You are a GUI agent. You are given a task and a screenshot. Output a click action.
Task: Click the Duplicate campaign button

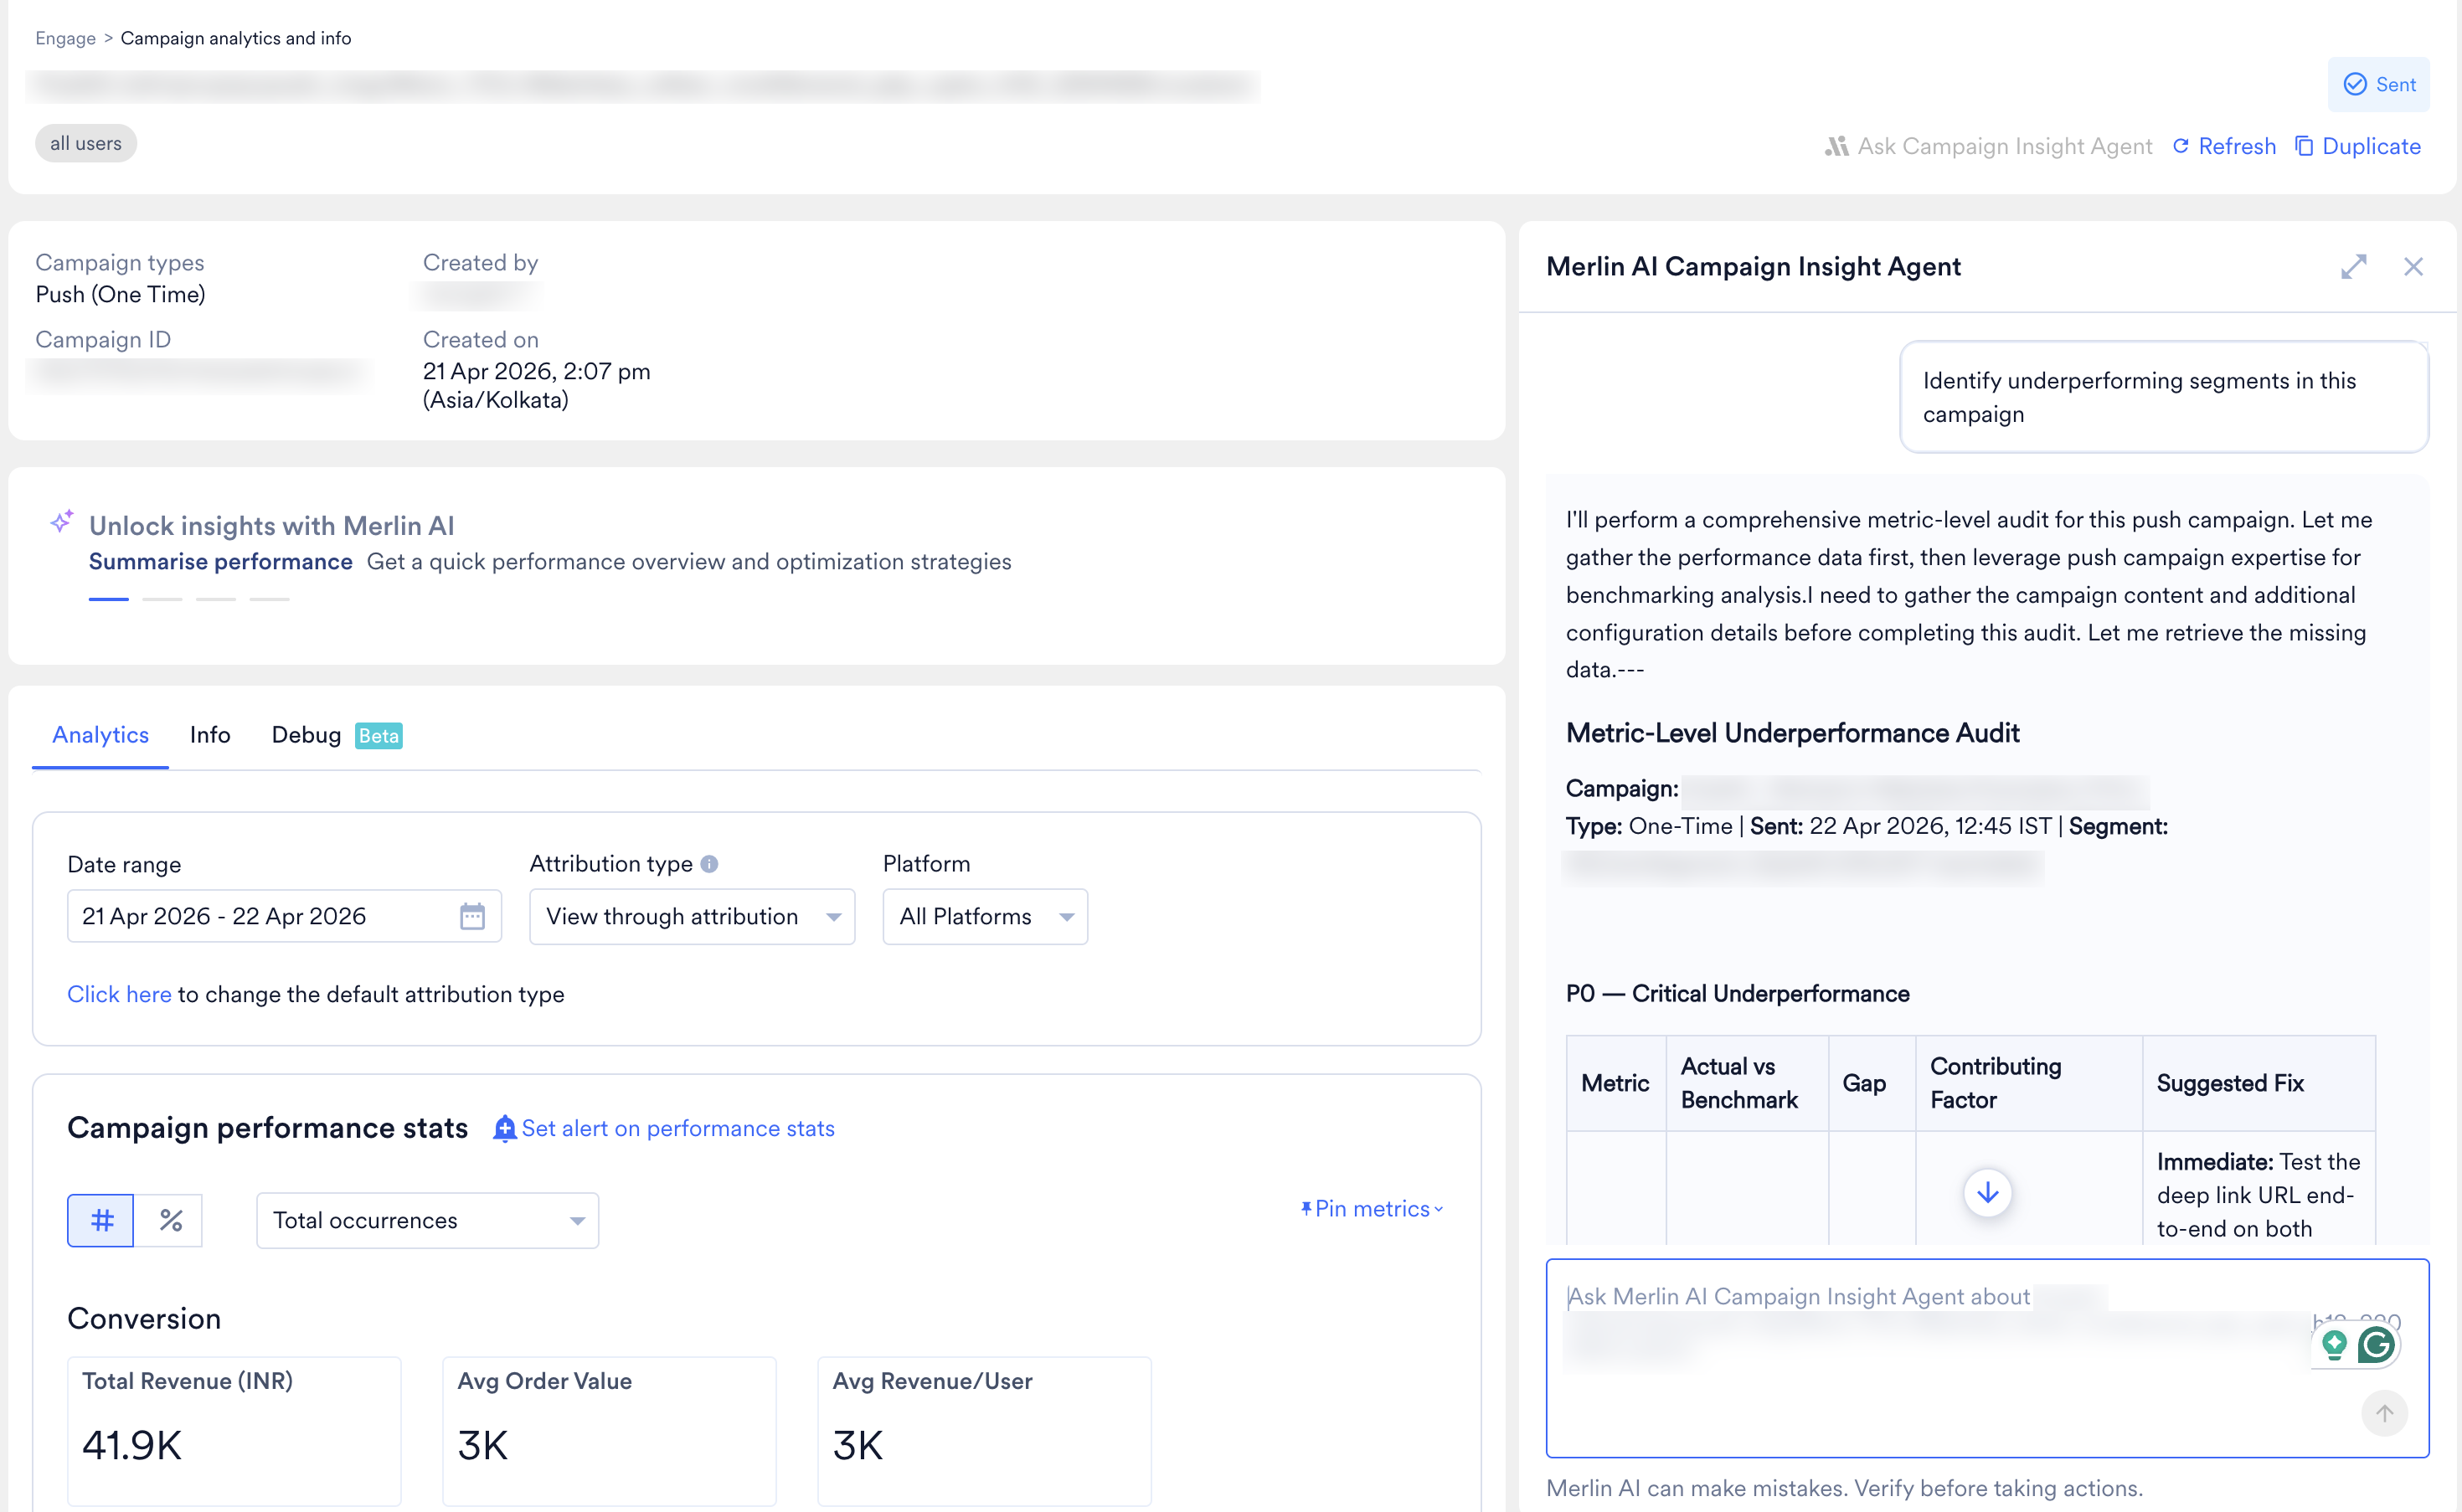pos(2357,146)
